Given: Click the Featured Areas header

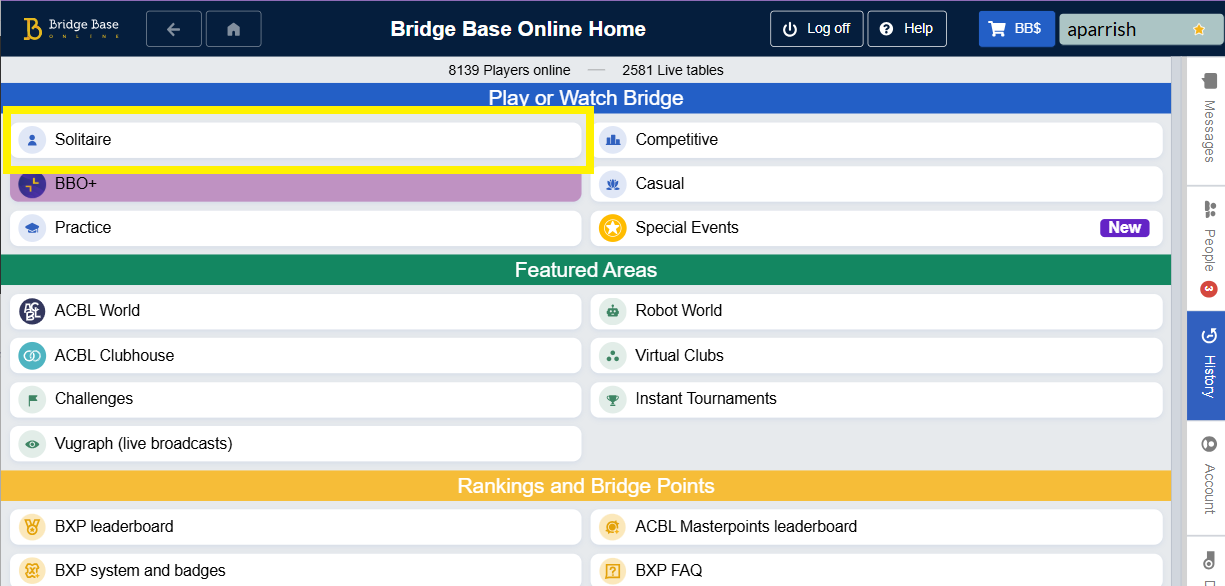Looking at the screenshot, I should (586, 270).
